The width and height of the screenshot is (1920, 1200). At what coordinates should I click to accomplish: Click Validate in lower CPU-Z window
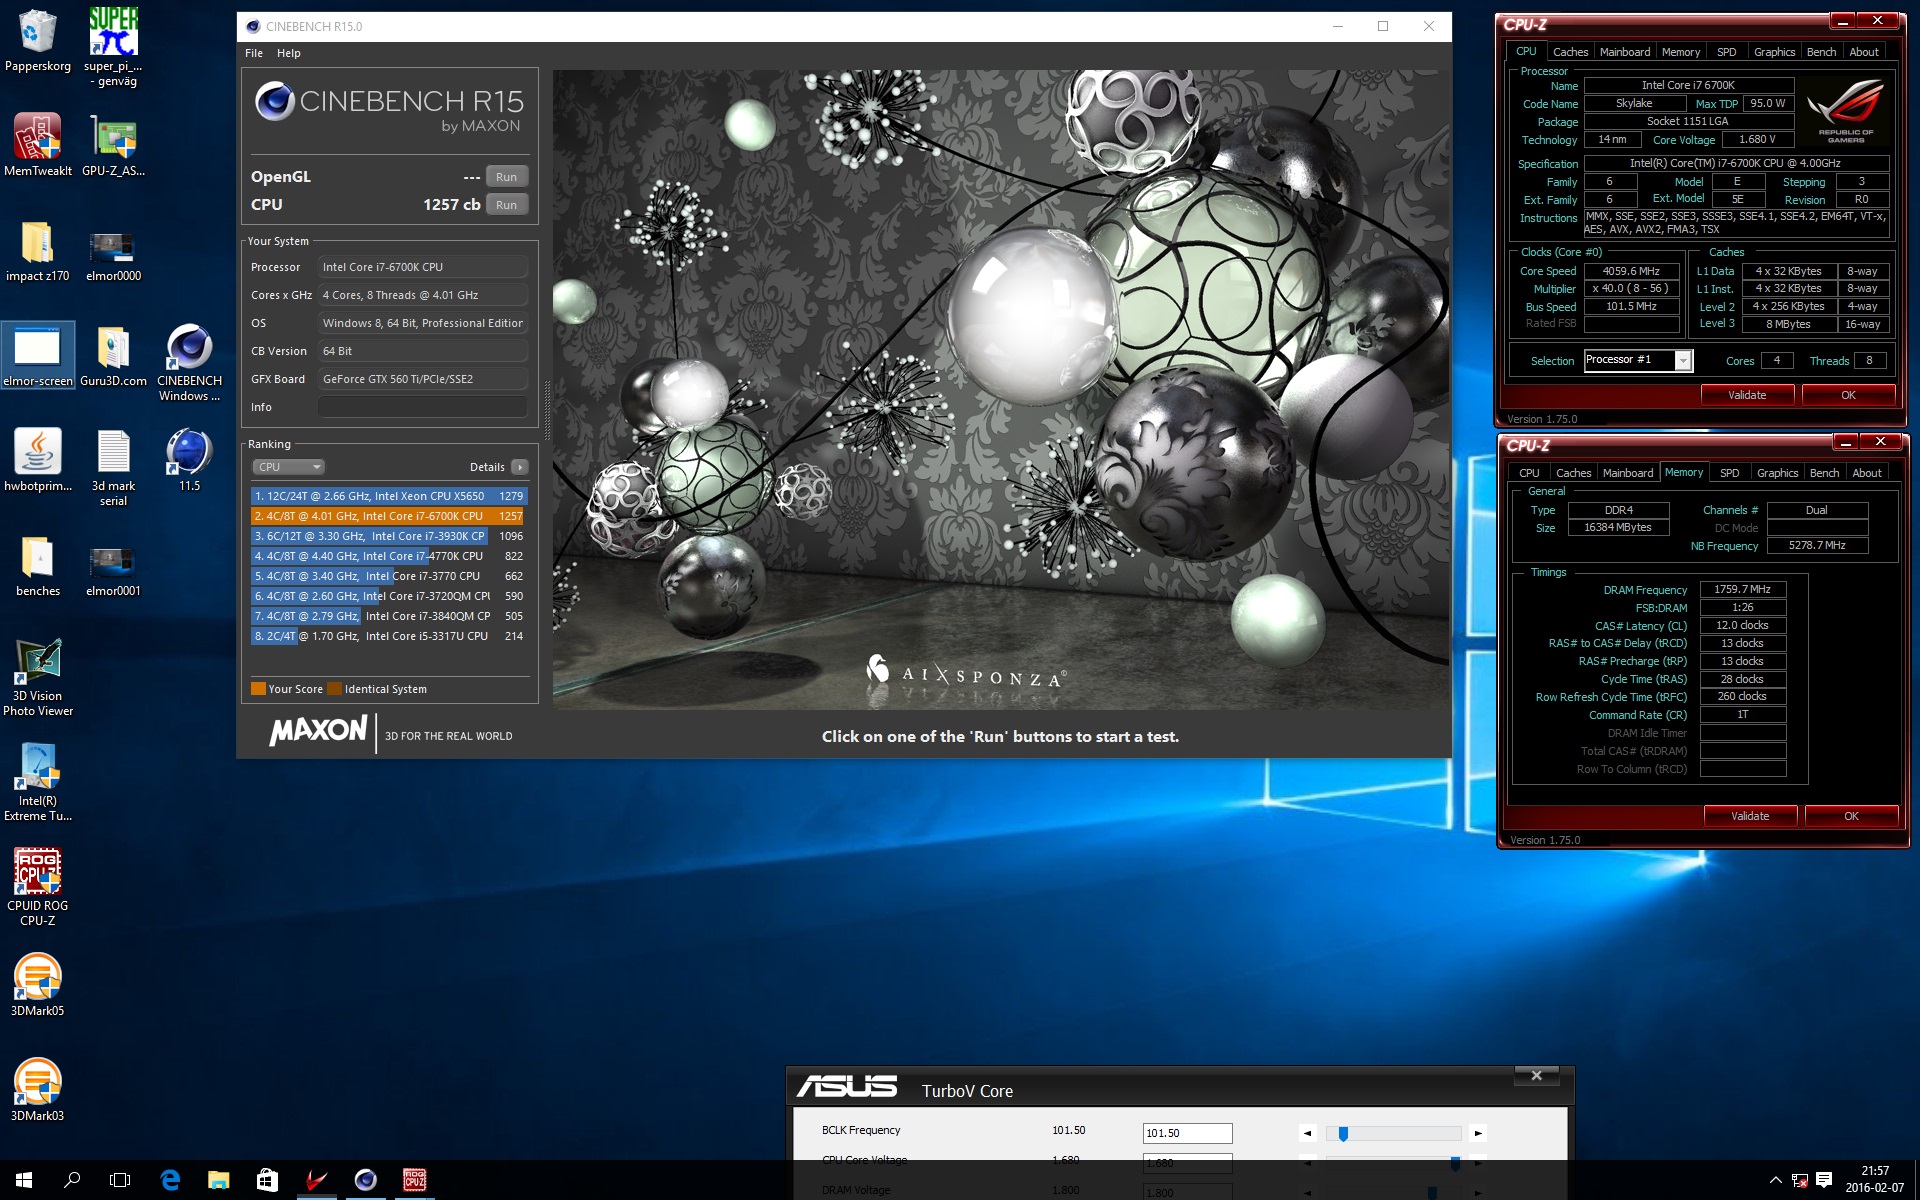(1750, 816)
